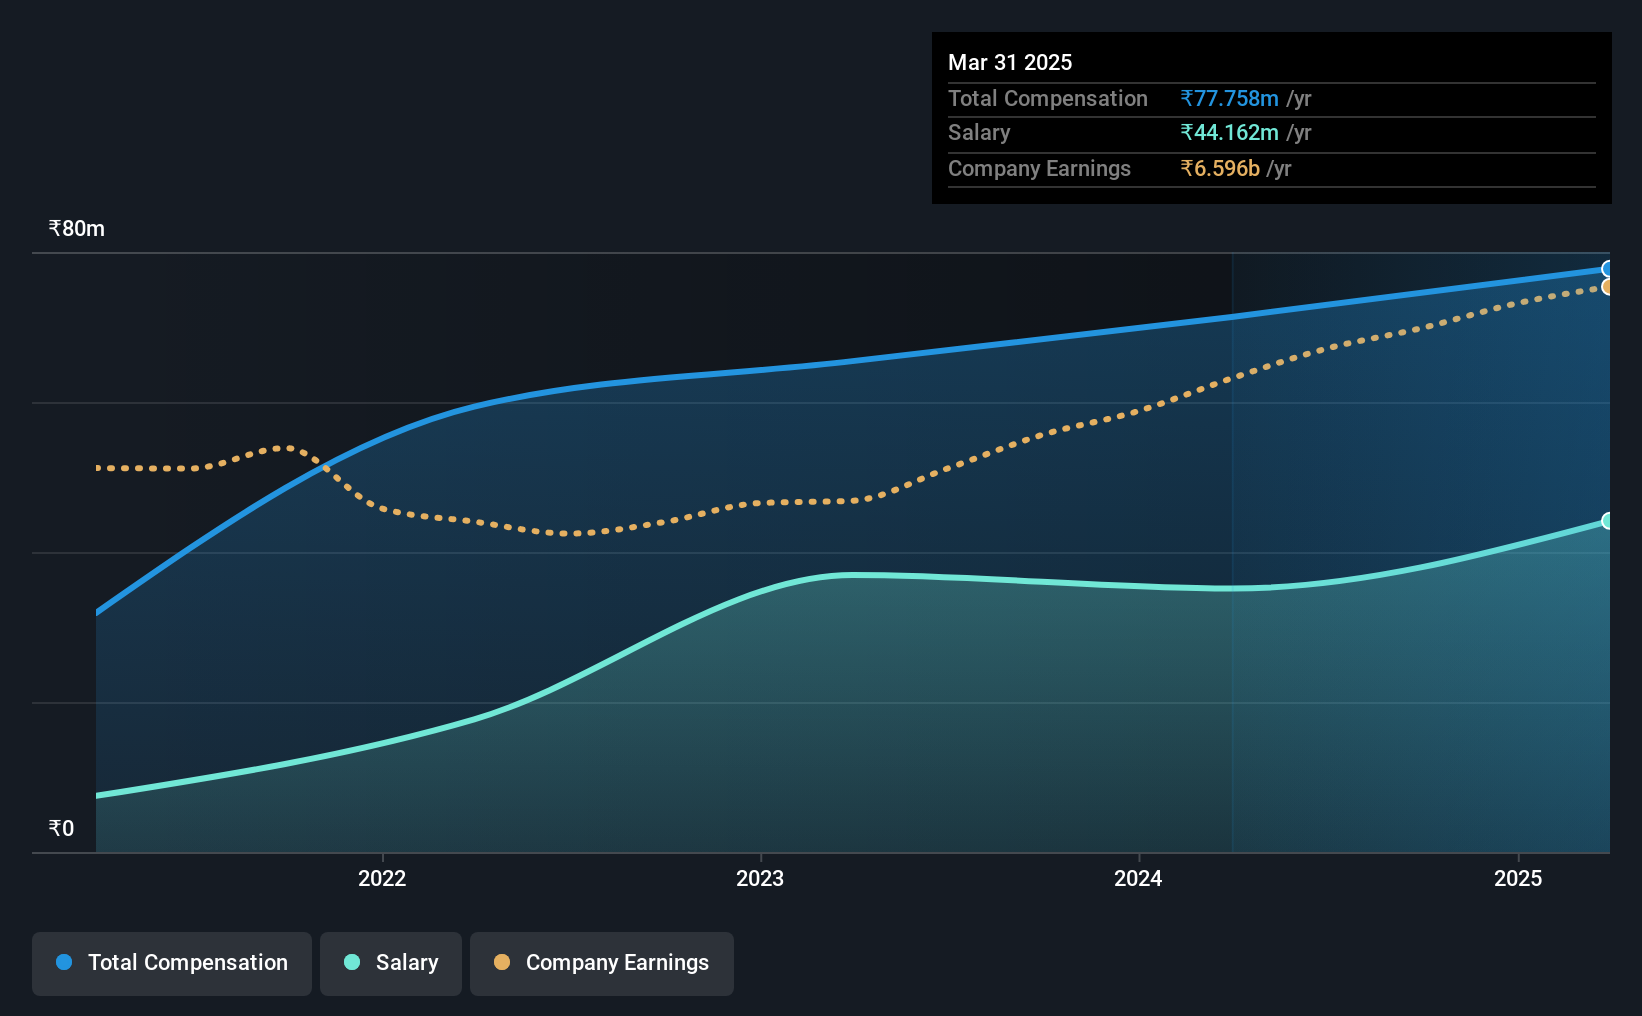This screenshot has width=1642, height=1016.
Task: Toggle the Total Compensation legend button
Action: click(172, 963)
